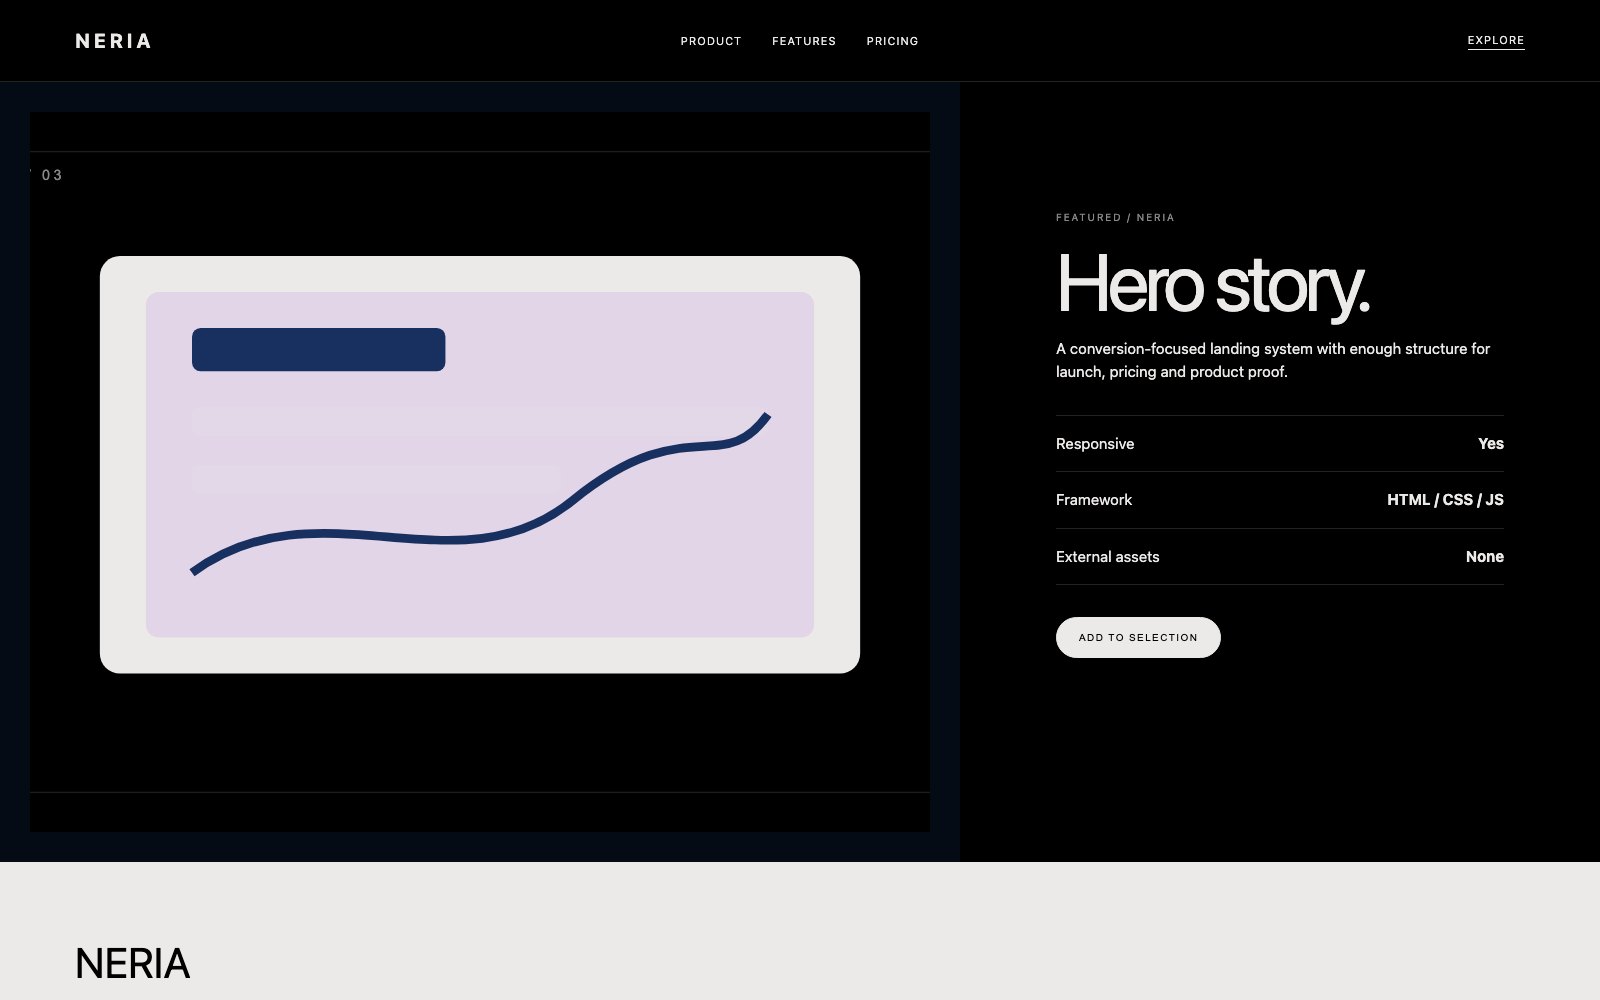Go to the Pricing nav item
1600x1000 pixels.
[x=892, y=41]
